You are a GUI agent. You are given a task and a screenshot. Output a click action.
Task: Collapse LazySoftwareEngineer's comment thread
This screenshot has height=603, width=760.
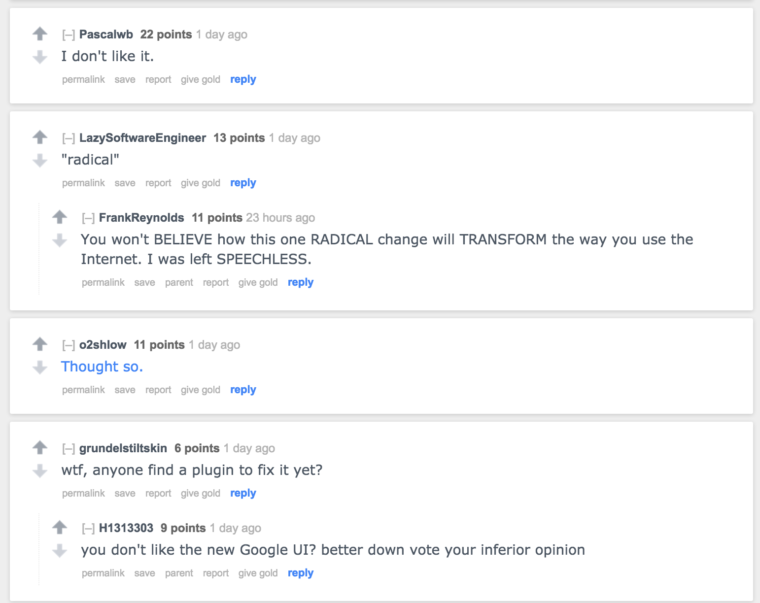tap(68, 138)
